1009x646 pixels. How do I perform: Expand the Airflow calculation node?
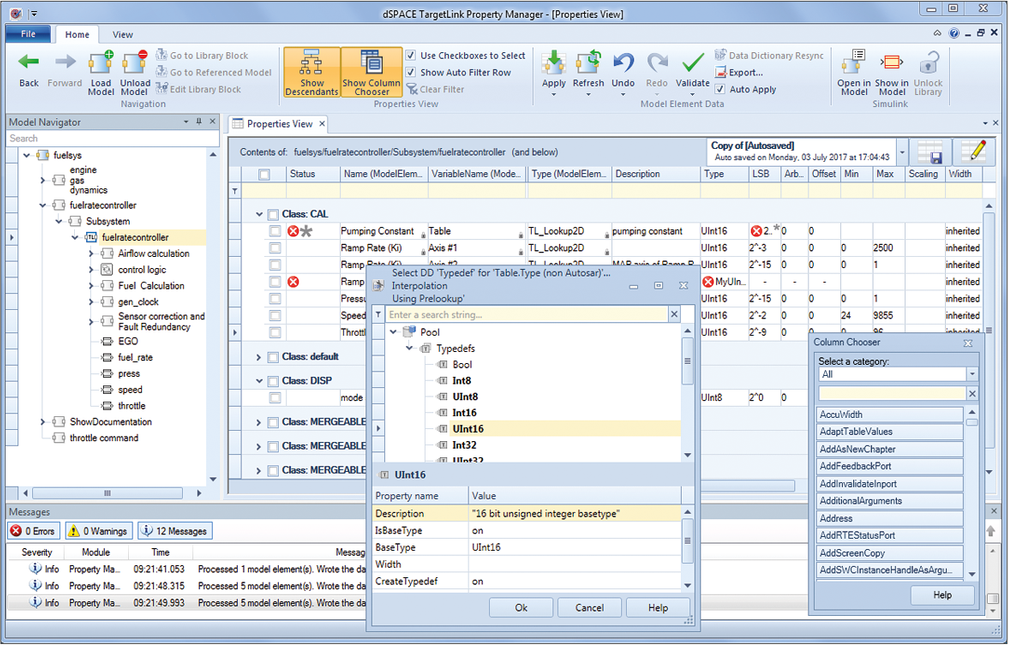click(91, 254)
